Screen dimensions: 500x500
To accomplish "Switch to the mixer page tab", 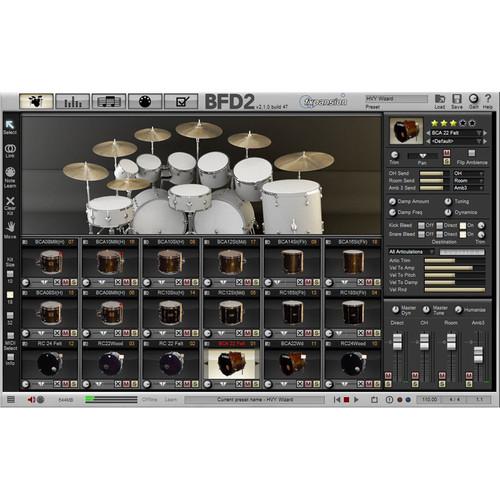I will pos(72,101).
